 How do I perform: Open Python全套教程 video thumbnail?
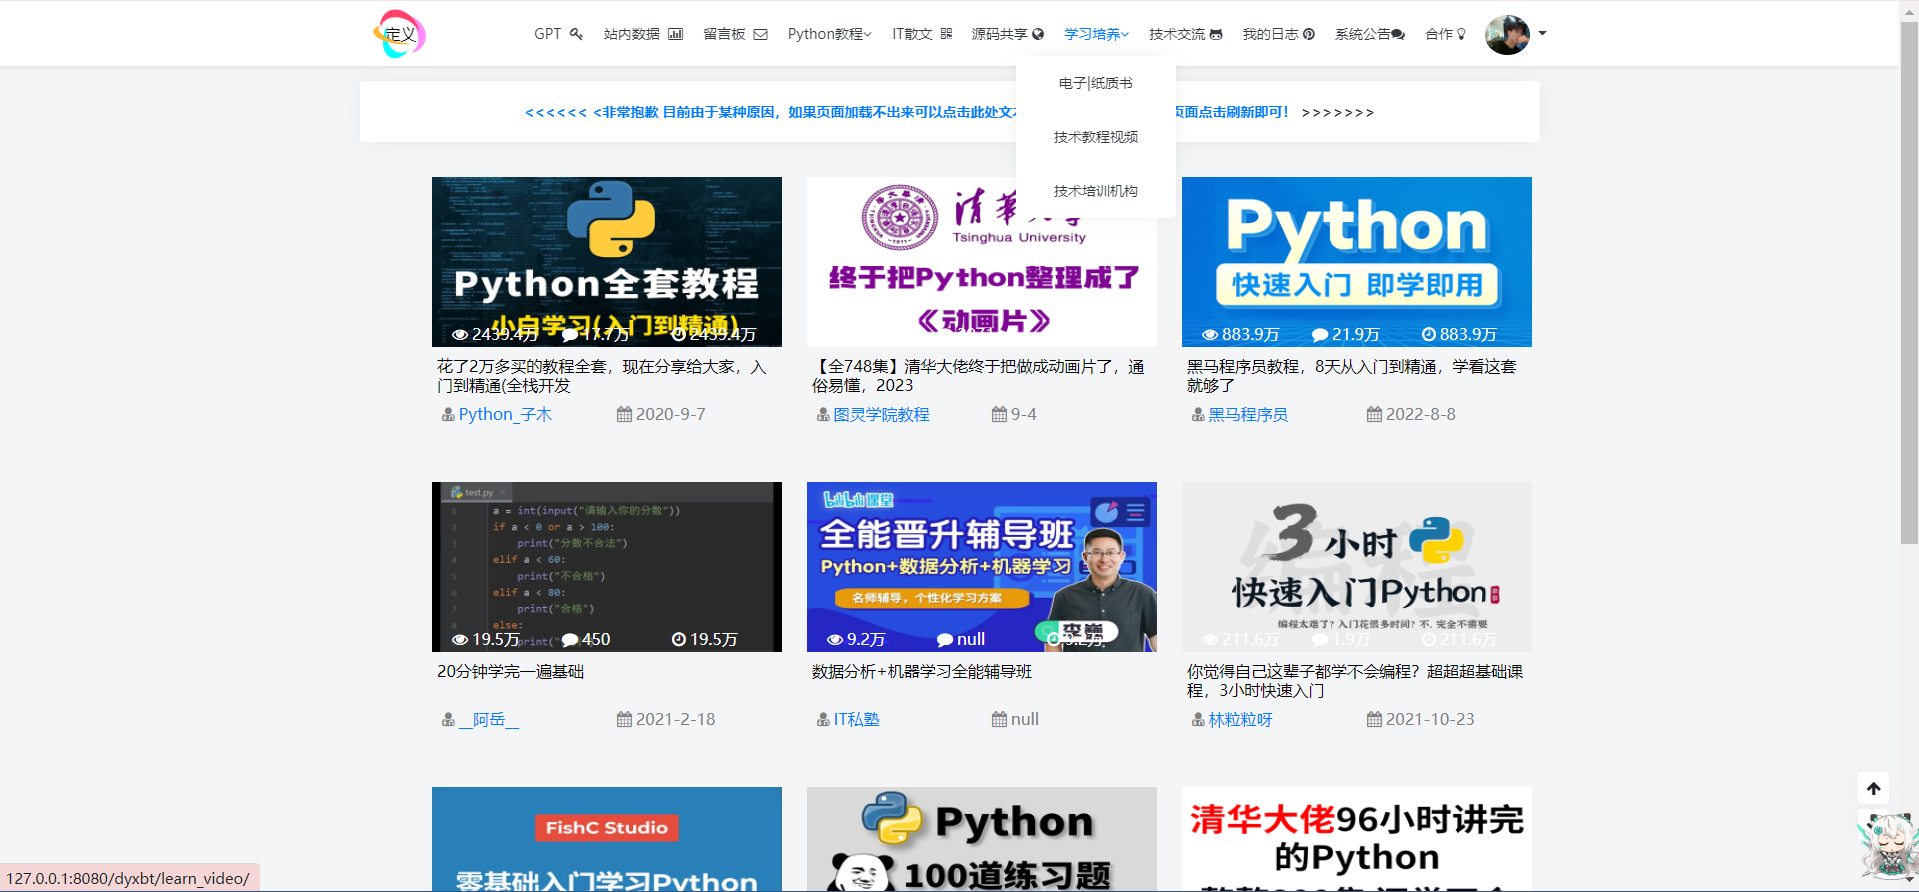click(607, 262)
